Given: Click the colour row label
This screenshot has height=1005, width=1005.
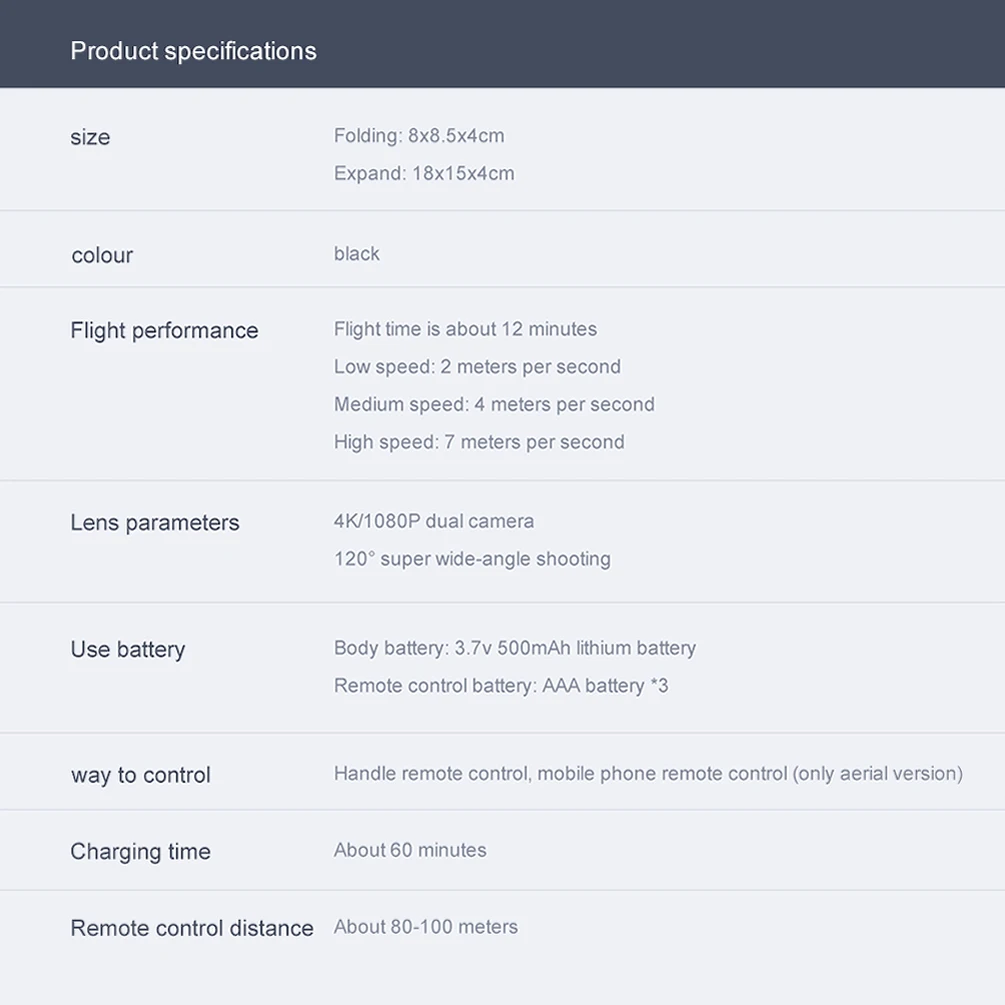Looking at the screenshot, I should coord(102,255).
